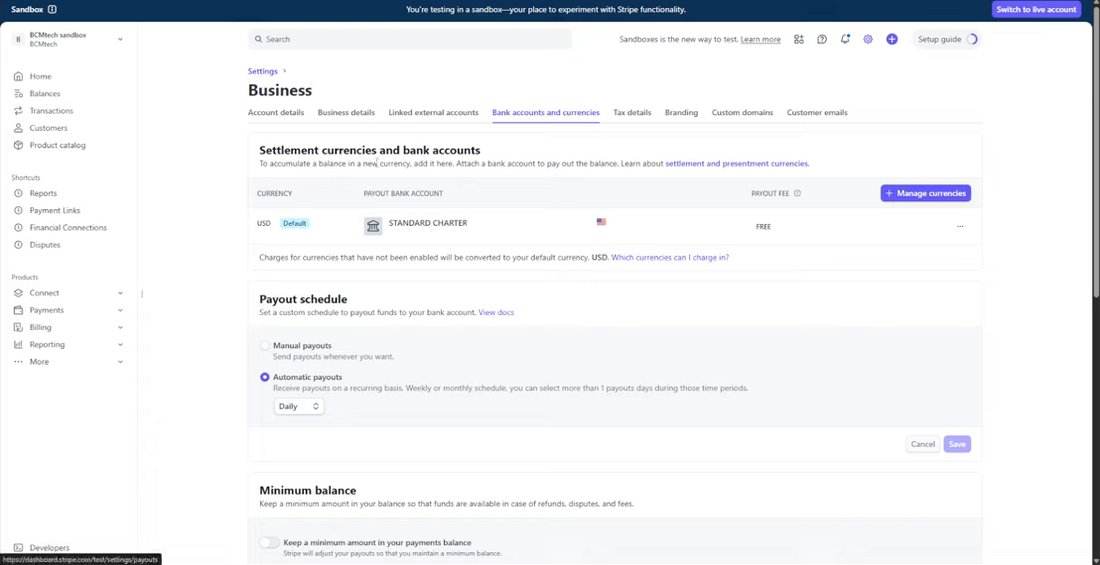Follow the Learn more sandboxes link
Image resolution: width=1100 pixels, height=565 pixels.
pos(760,39)
